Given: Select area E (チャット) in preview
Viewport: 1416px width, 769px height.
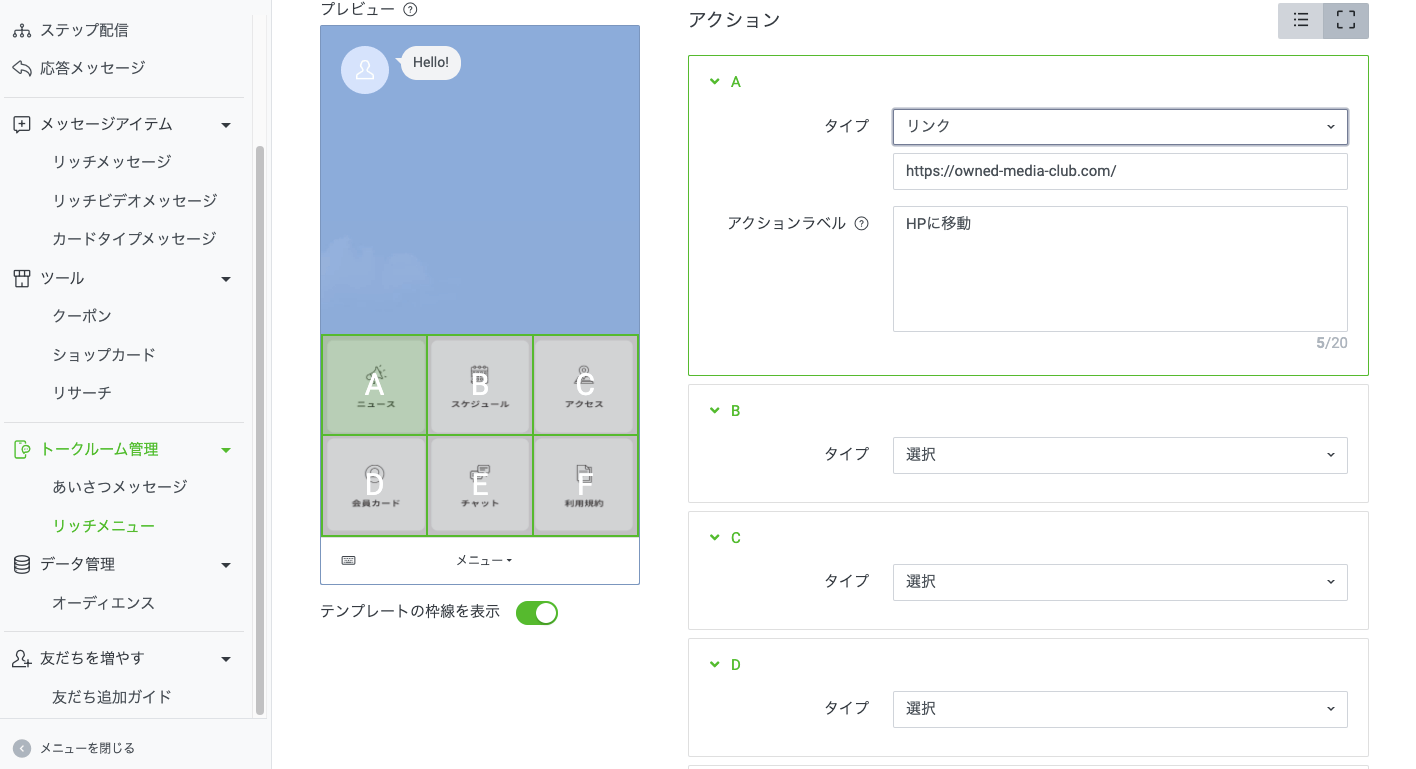Looking at the screenshot, I should (480, 486).
